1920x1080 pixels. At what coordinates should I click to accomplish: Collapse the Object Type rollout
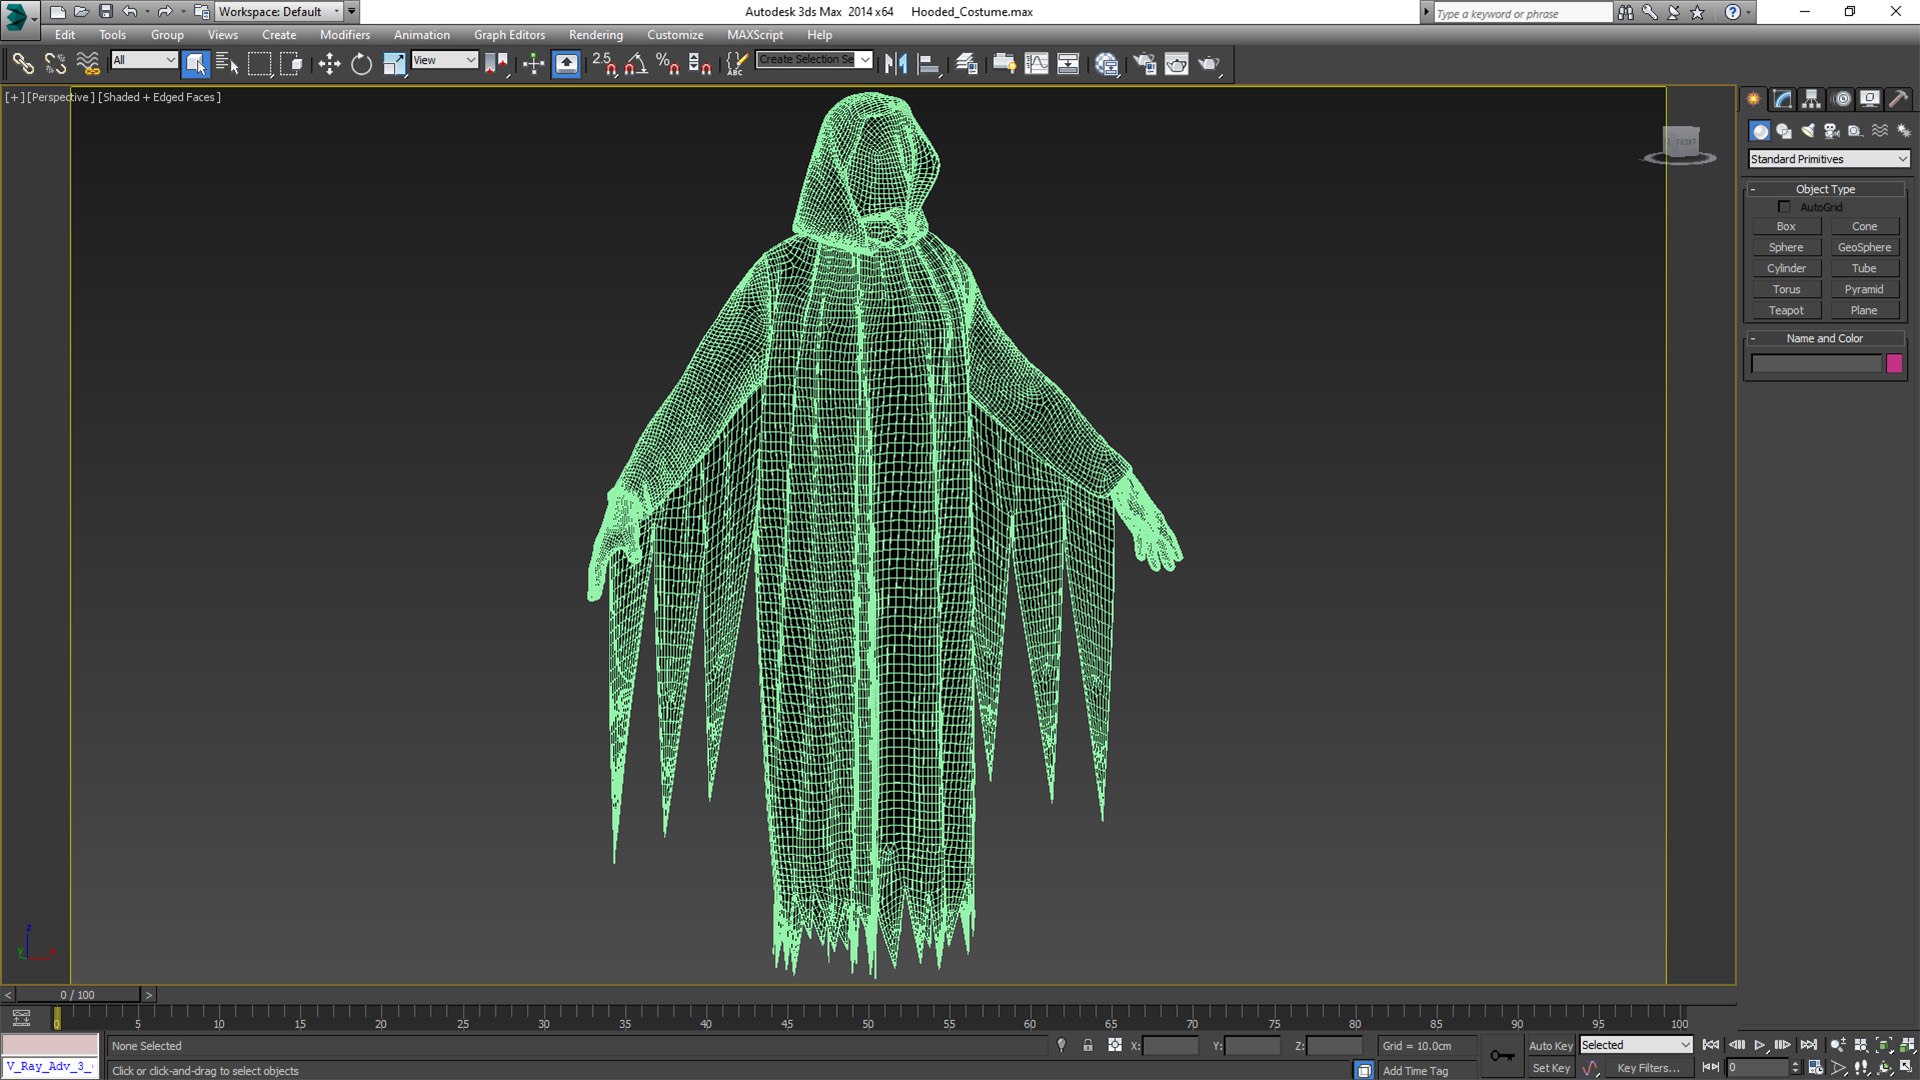(x=1825, y=189)
